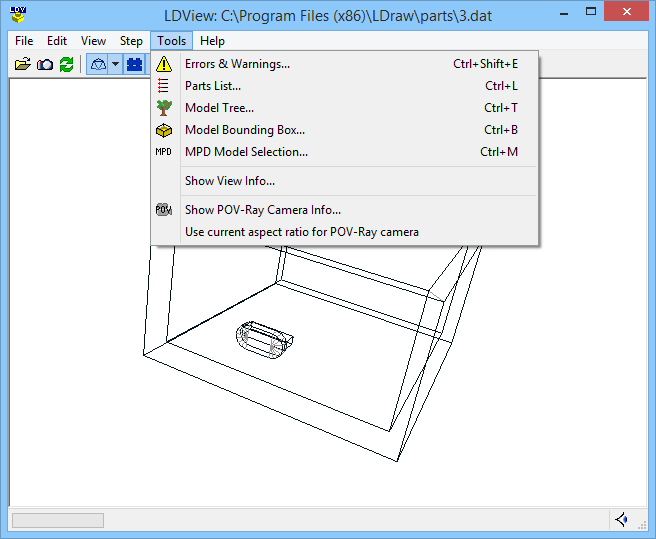Choose Show POV-Ray Camera Info... entry
The width and height of the screenshot is (656, 539).
344,210
